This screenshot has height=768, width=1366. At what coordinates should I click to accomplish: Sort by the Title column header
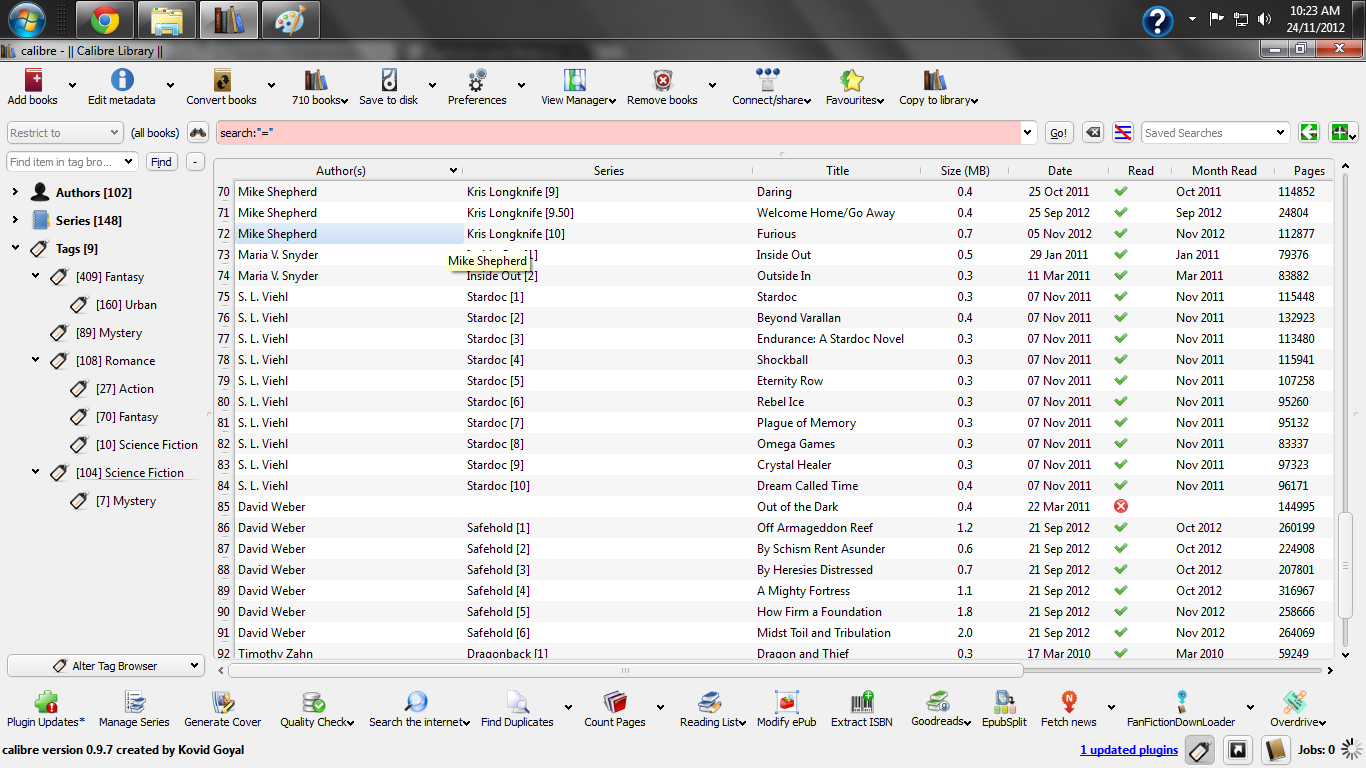(x=838, y=171)
